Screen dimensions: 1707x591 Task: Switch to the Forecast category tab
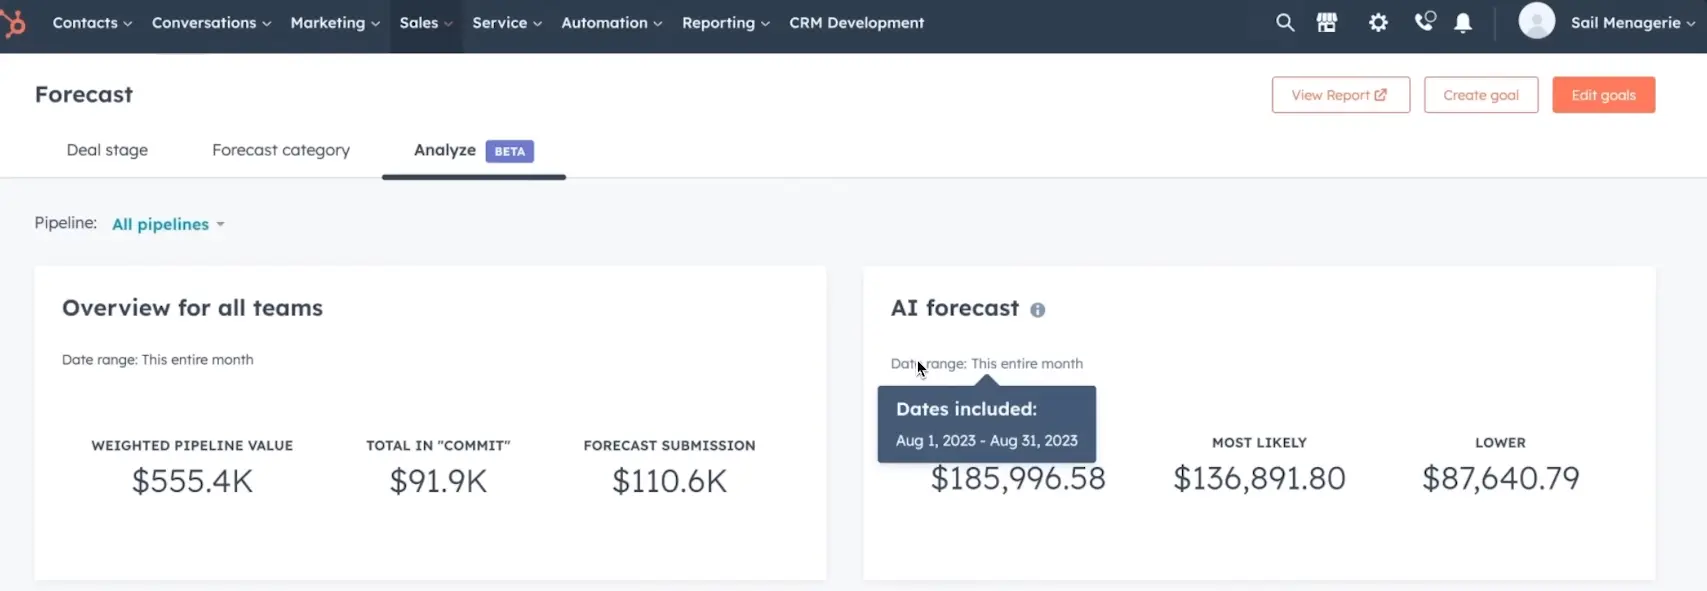coord(281,150)
